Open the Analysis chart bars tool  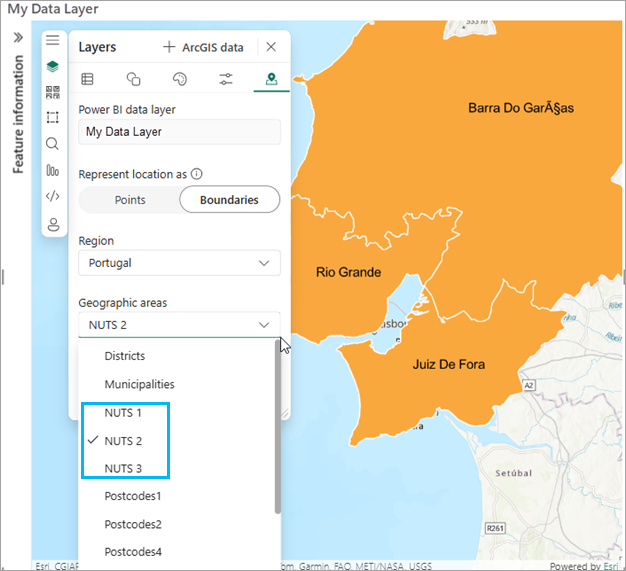[x=53, y=170]
